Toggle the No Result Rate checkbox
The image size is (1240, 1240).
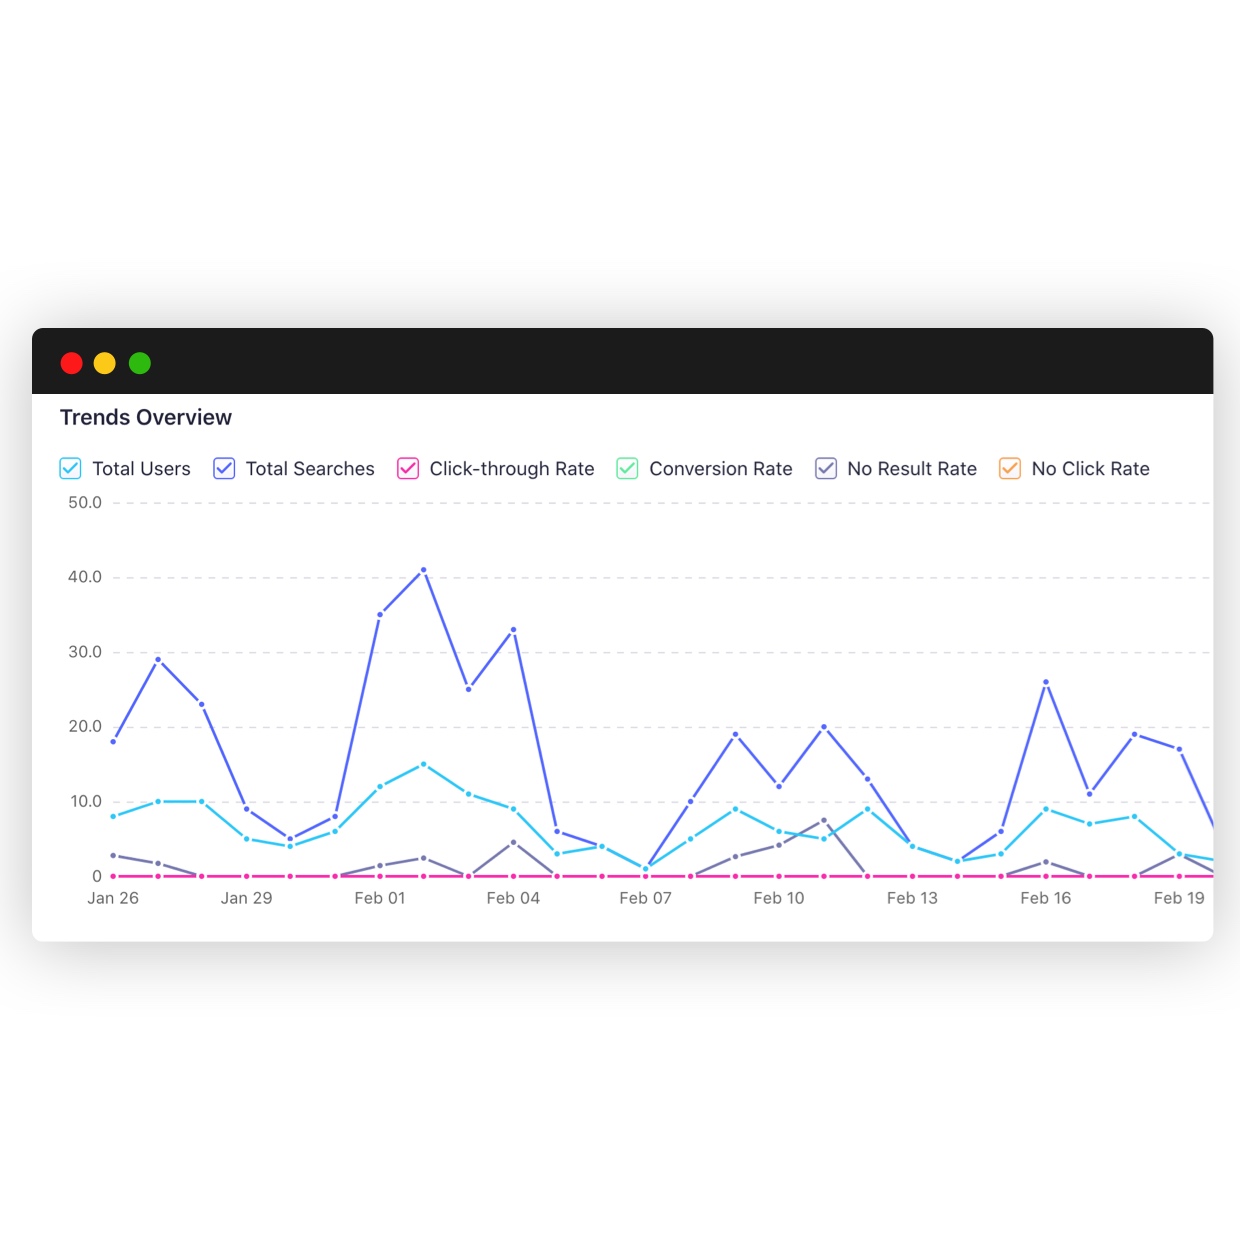point(826,468)
